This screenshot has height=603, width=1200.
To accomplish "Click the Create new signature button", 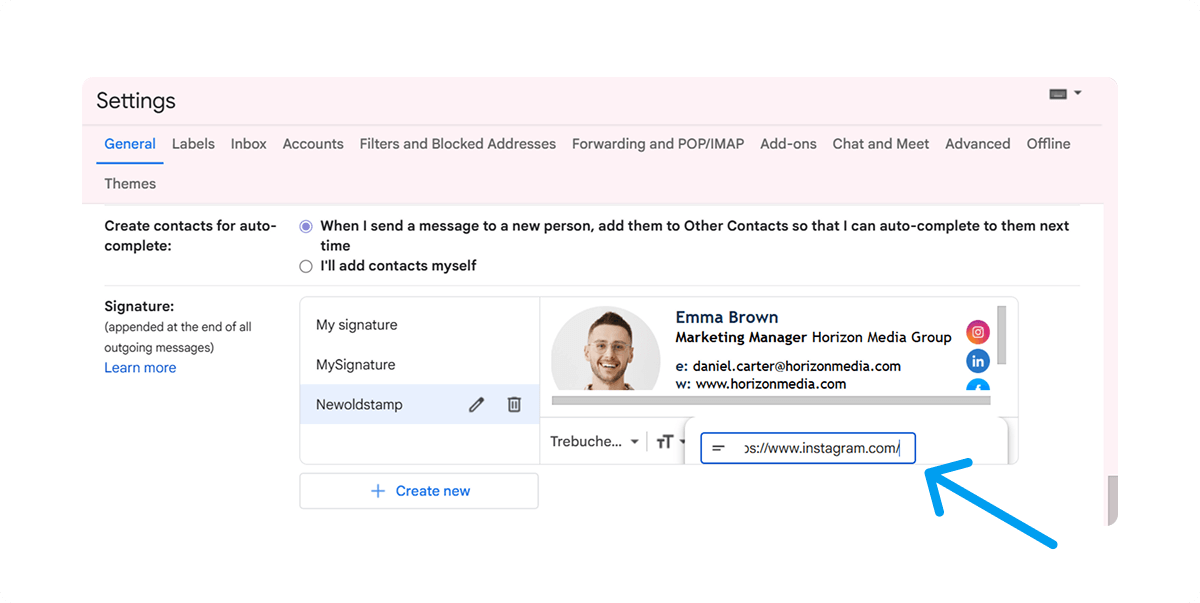I will (419, 490).
